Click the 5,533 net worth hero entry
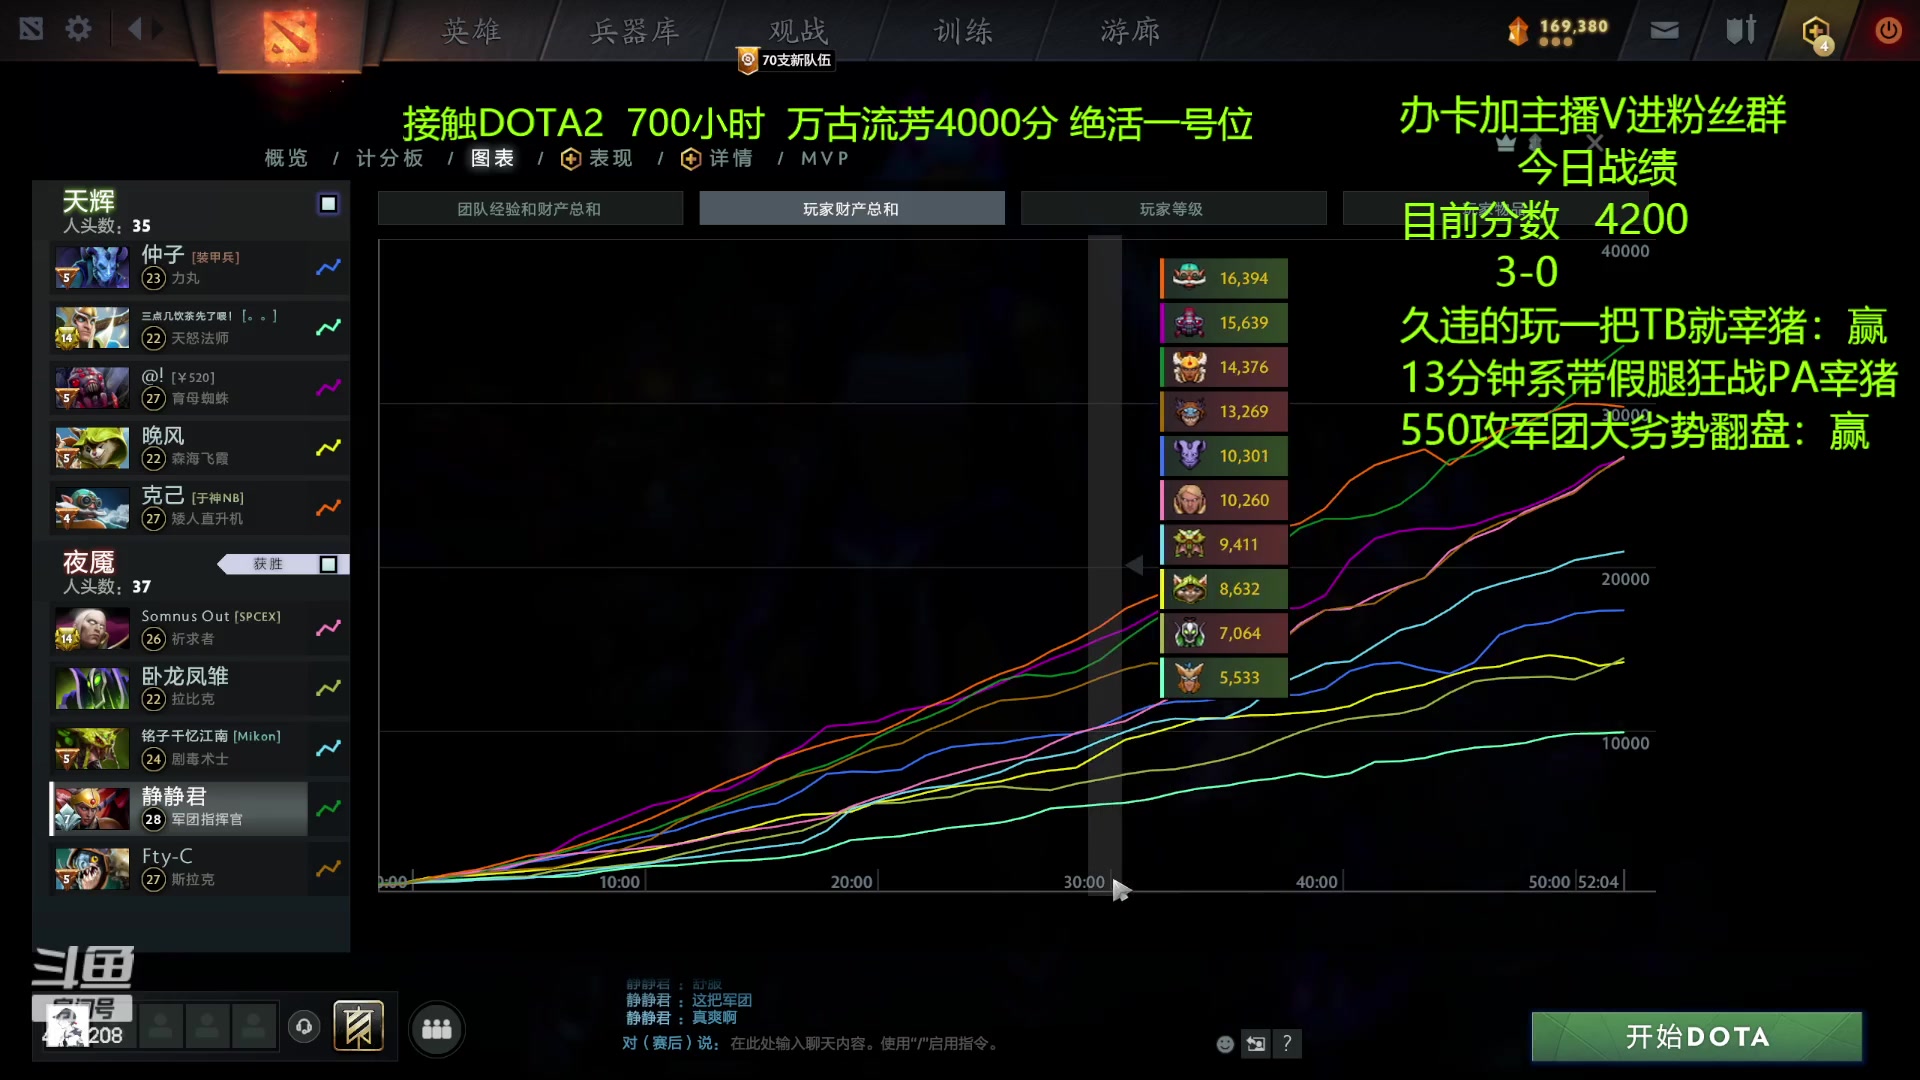The height and width of the screenshot is (1080, 1920). pyautogui.click(x=1224, y=677)
